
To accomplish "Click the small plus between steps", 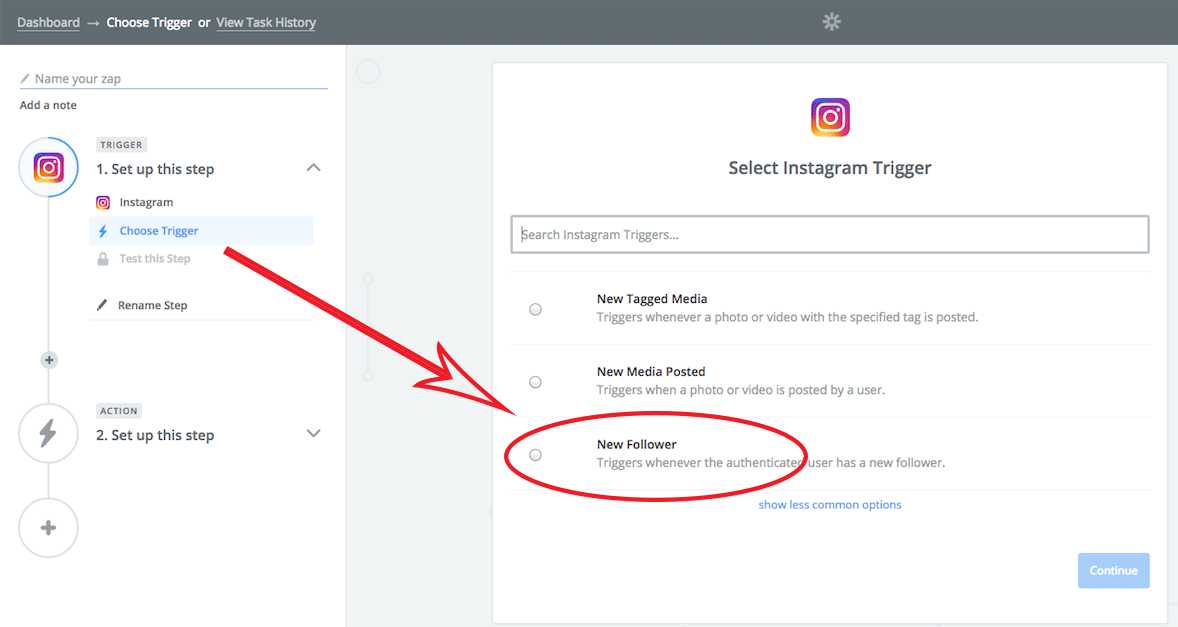I will click(x=49, y=360).
